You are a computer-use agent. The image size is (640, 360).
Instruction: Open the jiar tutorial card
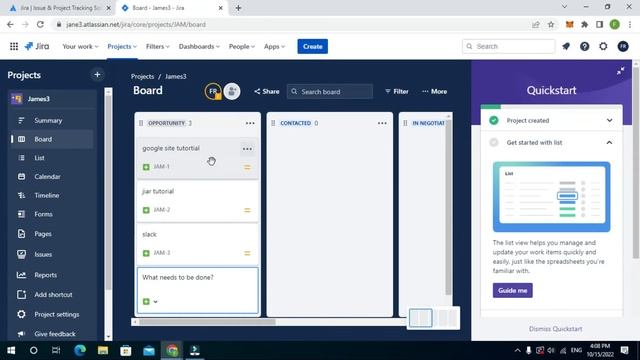coord(198,201)
